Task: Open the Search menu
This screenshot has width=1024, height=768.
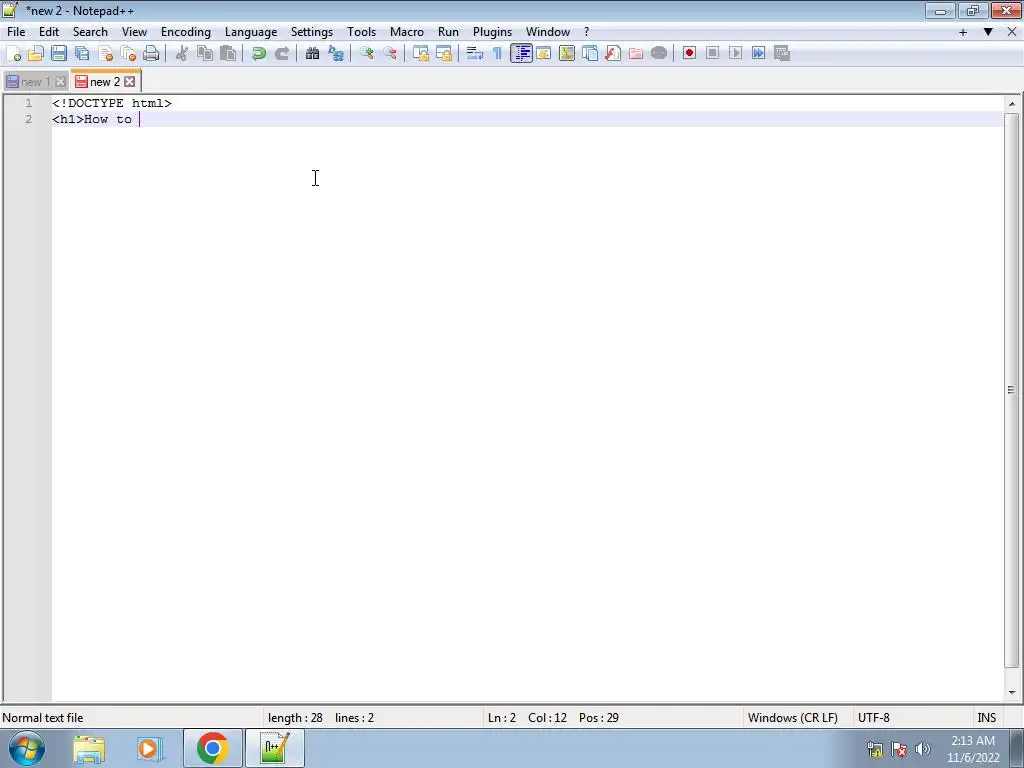Action: (90, 32)
